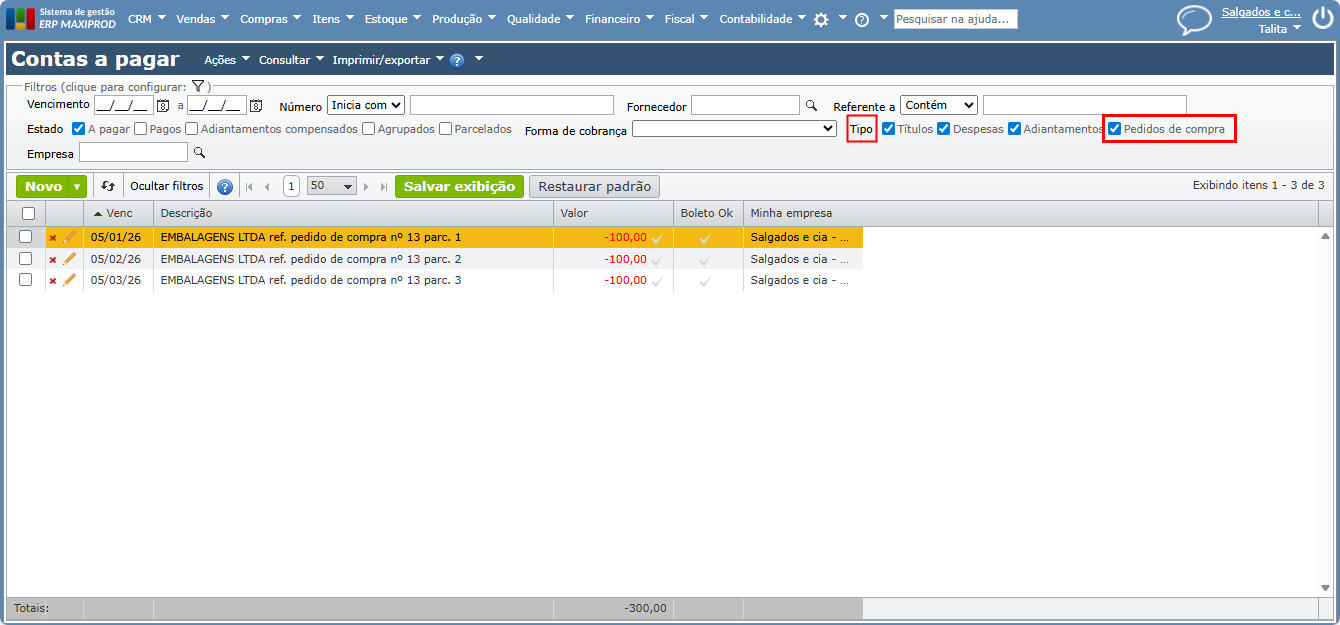Go to the first page of results

(x=249, y=187)
